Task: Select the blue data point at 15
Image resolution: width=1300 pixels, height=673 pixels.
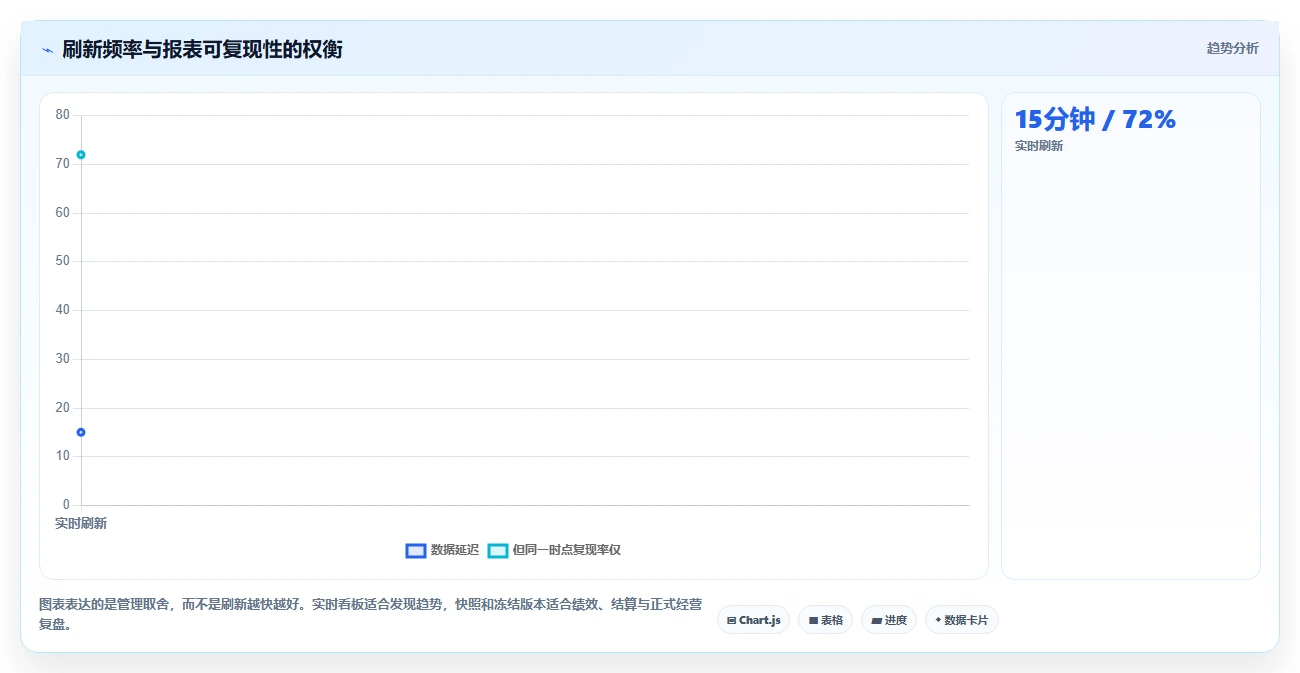Action: click(81, 432)
